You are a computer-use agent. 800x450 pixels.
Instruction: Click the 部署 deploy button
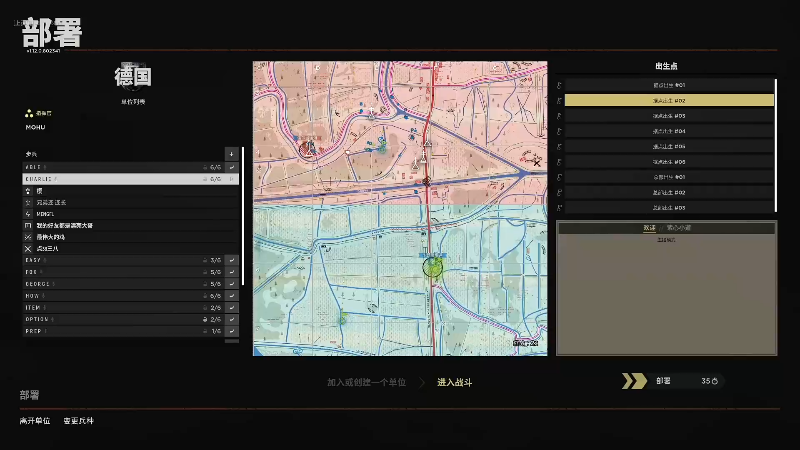coord(672,381)
